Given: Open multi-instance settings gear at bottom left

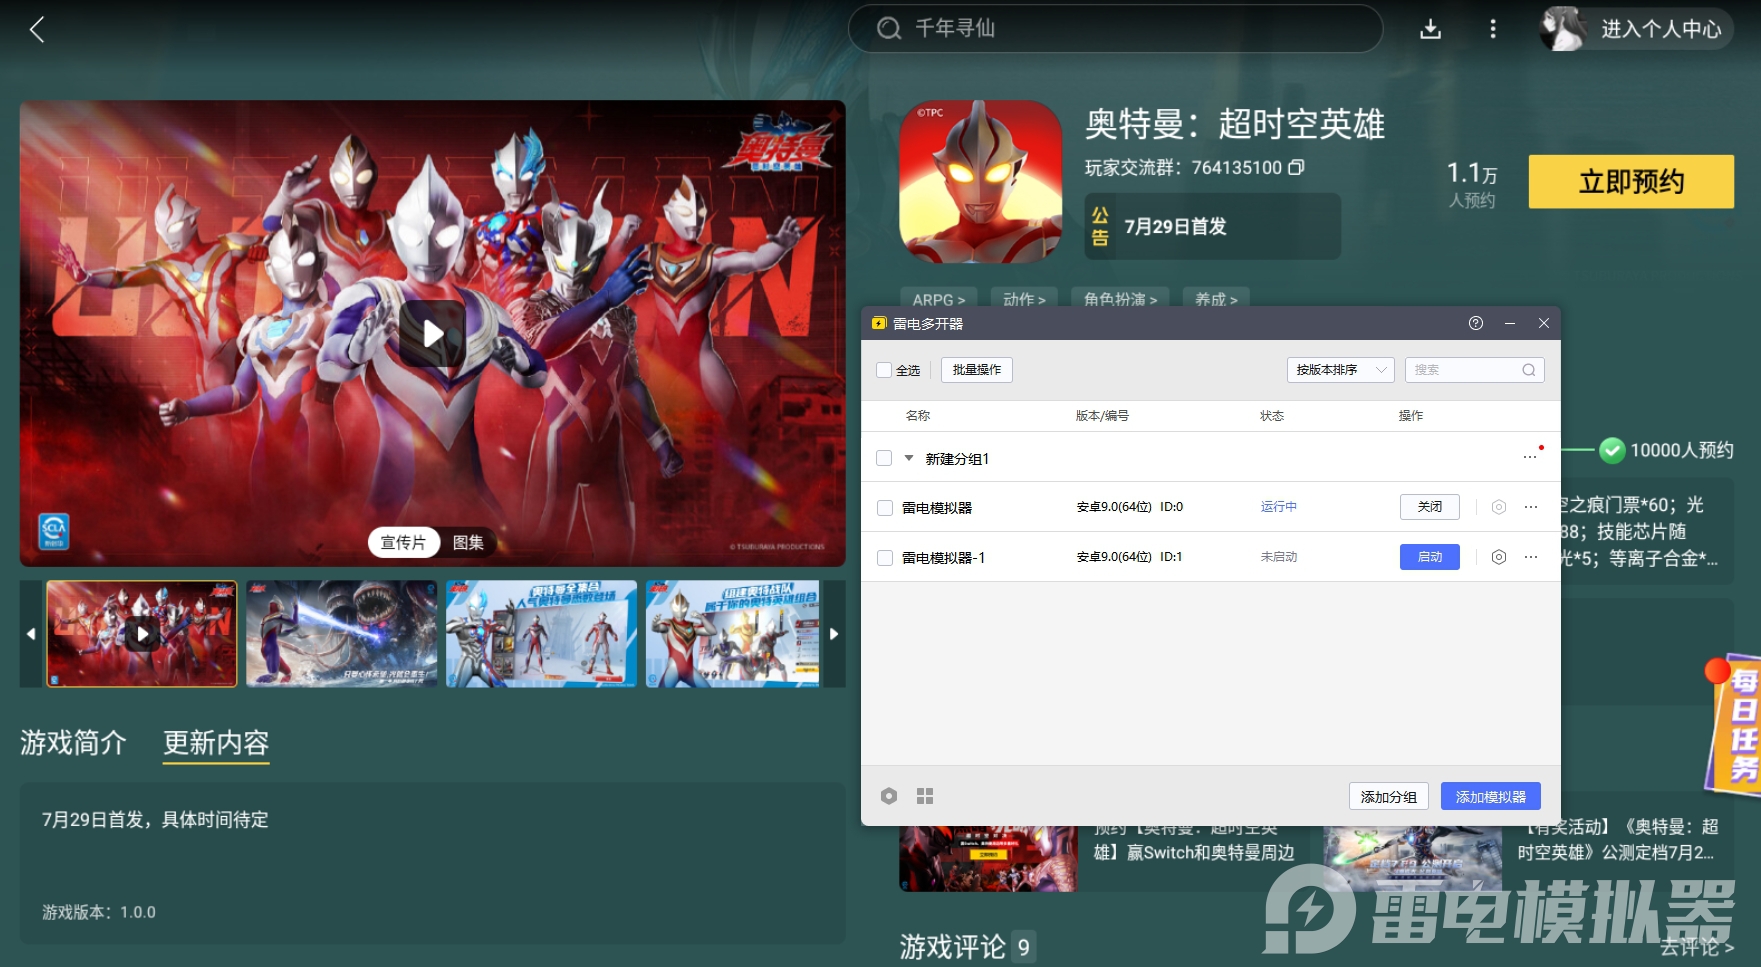Looking at the screenshot, I should (x=889, y=796).
